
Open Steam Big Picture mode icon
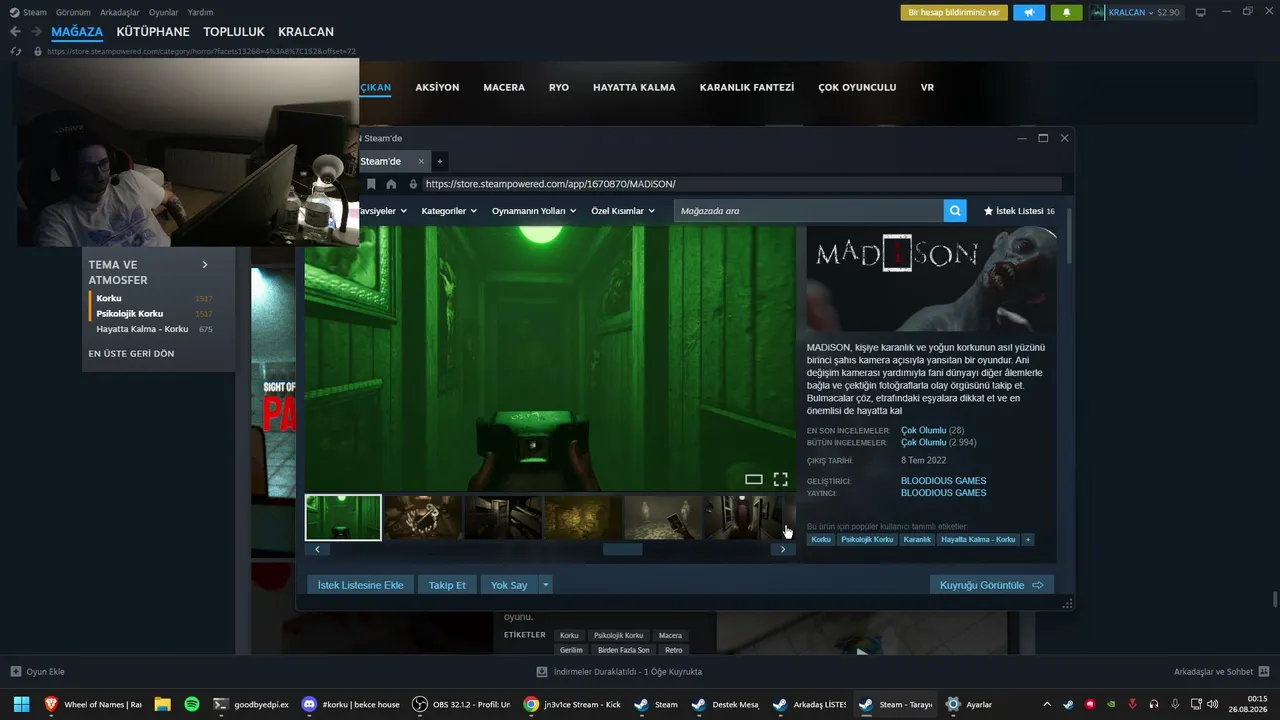point(1201,12)
